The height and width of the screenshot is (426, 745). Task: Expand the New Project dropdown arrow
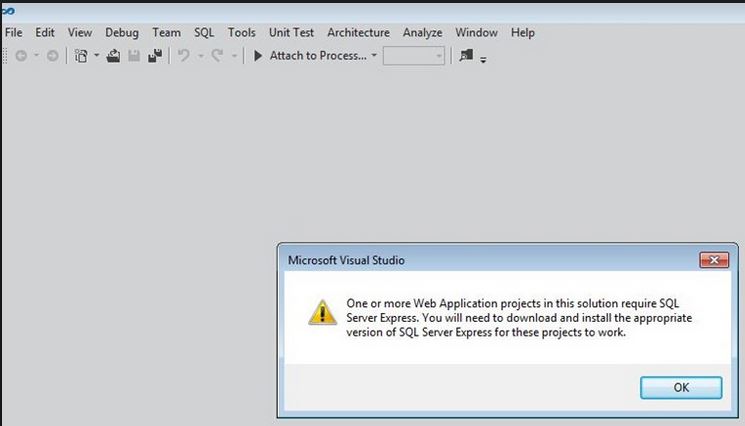click(96, 56)
